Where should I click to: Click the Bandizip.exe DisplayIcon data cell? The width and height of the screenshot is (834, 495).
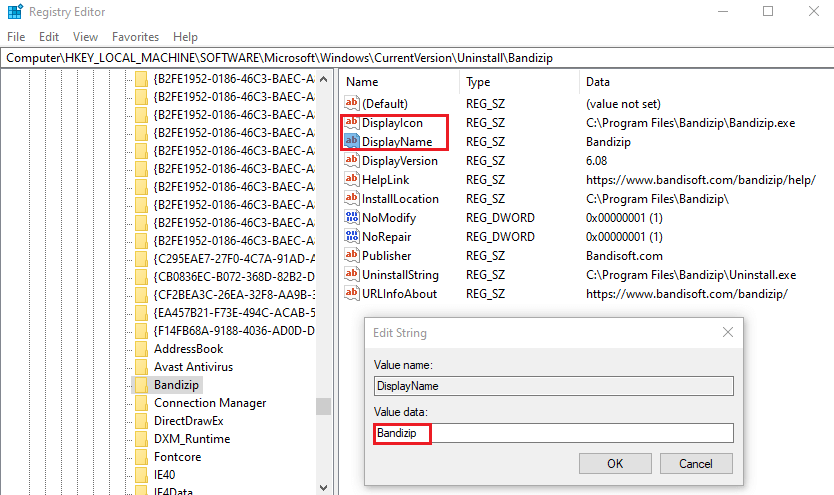(x=690, y=123)
